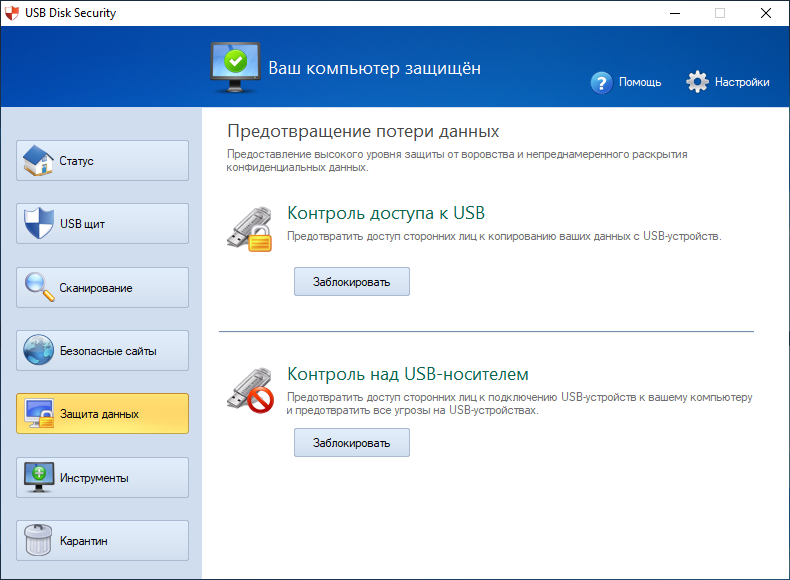Click the USB Disk Security window title text
This screenshot has width=790, height=580.
pyautogui.click(x=71, y=13)
